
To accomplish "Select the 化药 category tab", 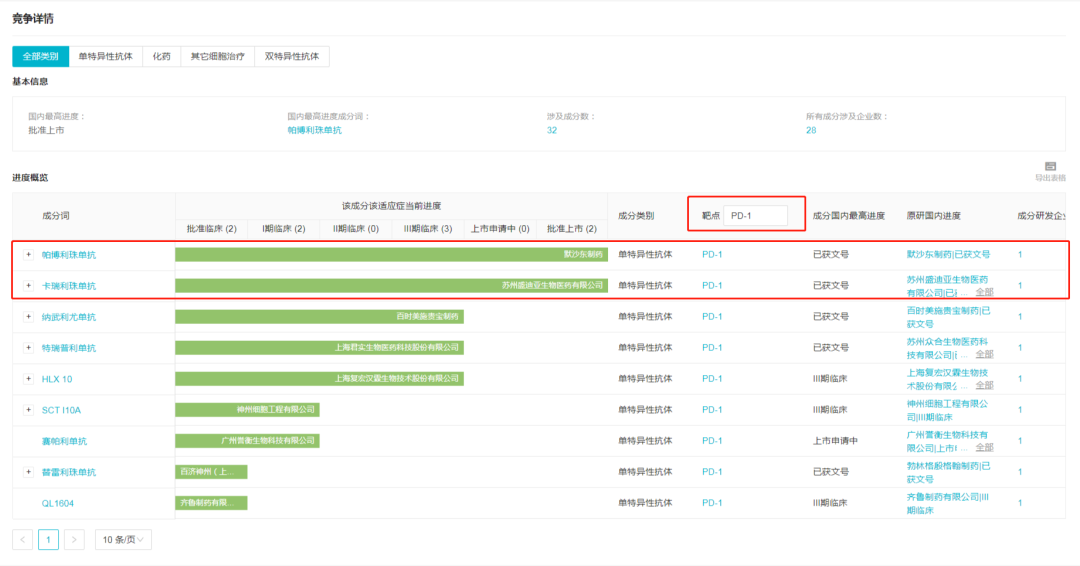I will 161,57.
